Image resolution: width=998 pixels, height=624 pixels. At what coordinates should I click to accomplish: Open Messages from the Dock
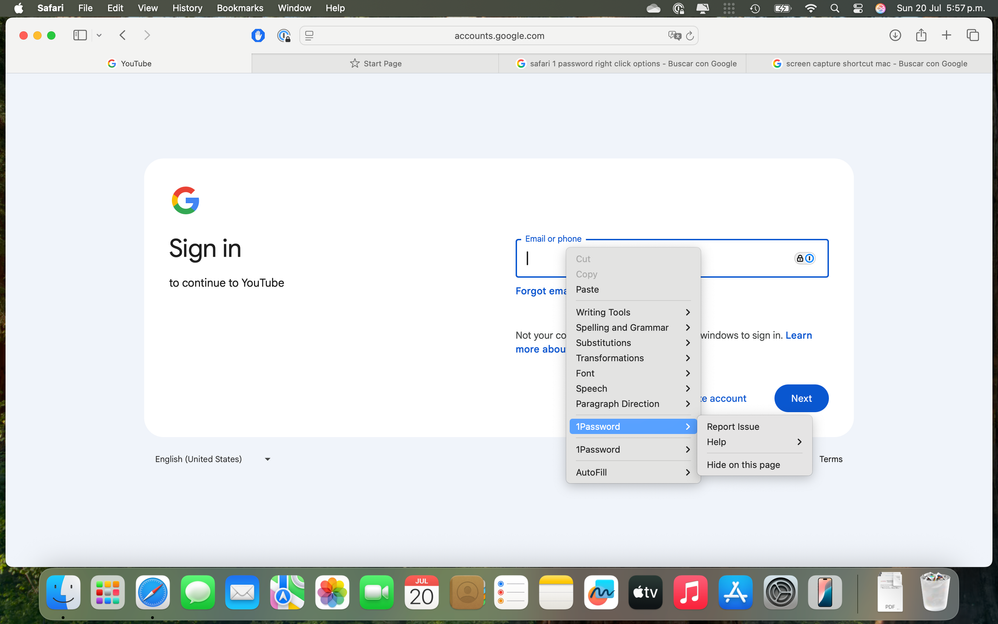pos(197,593)
